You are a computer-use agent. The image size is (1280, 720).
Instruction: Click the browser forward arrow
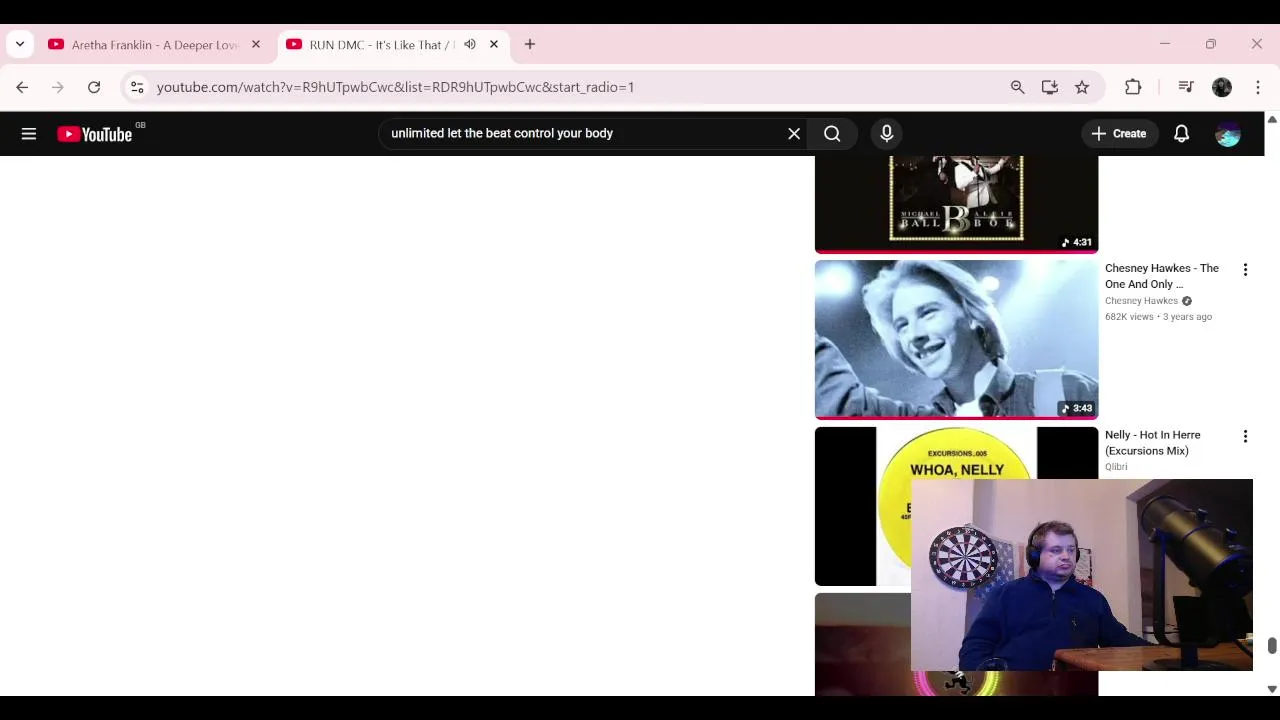(58, 87)
